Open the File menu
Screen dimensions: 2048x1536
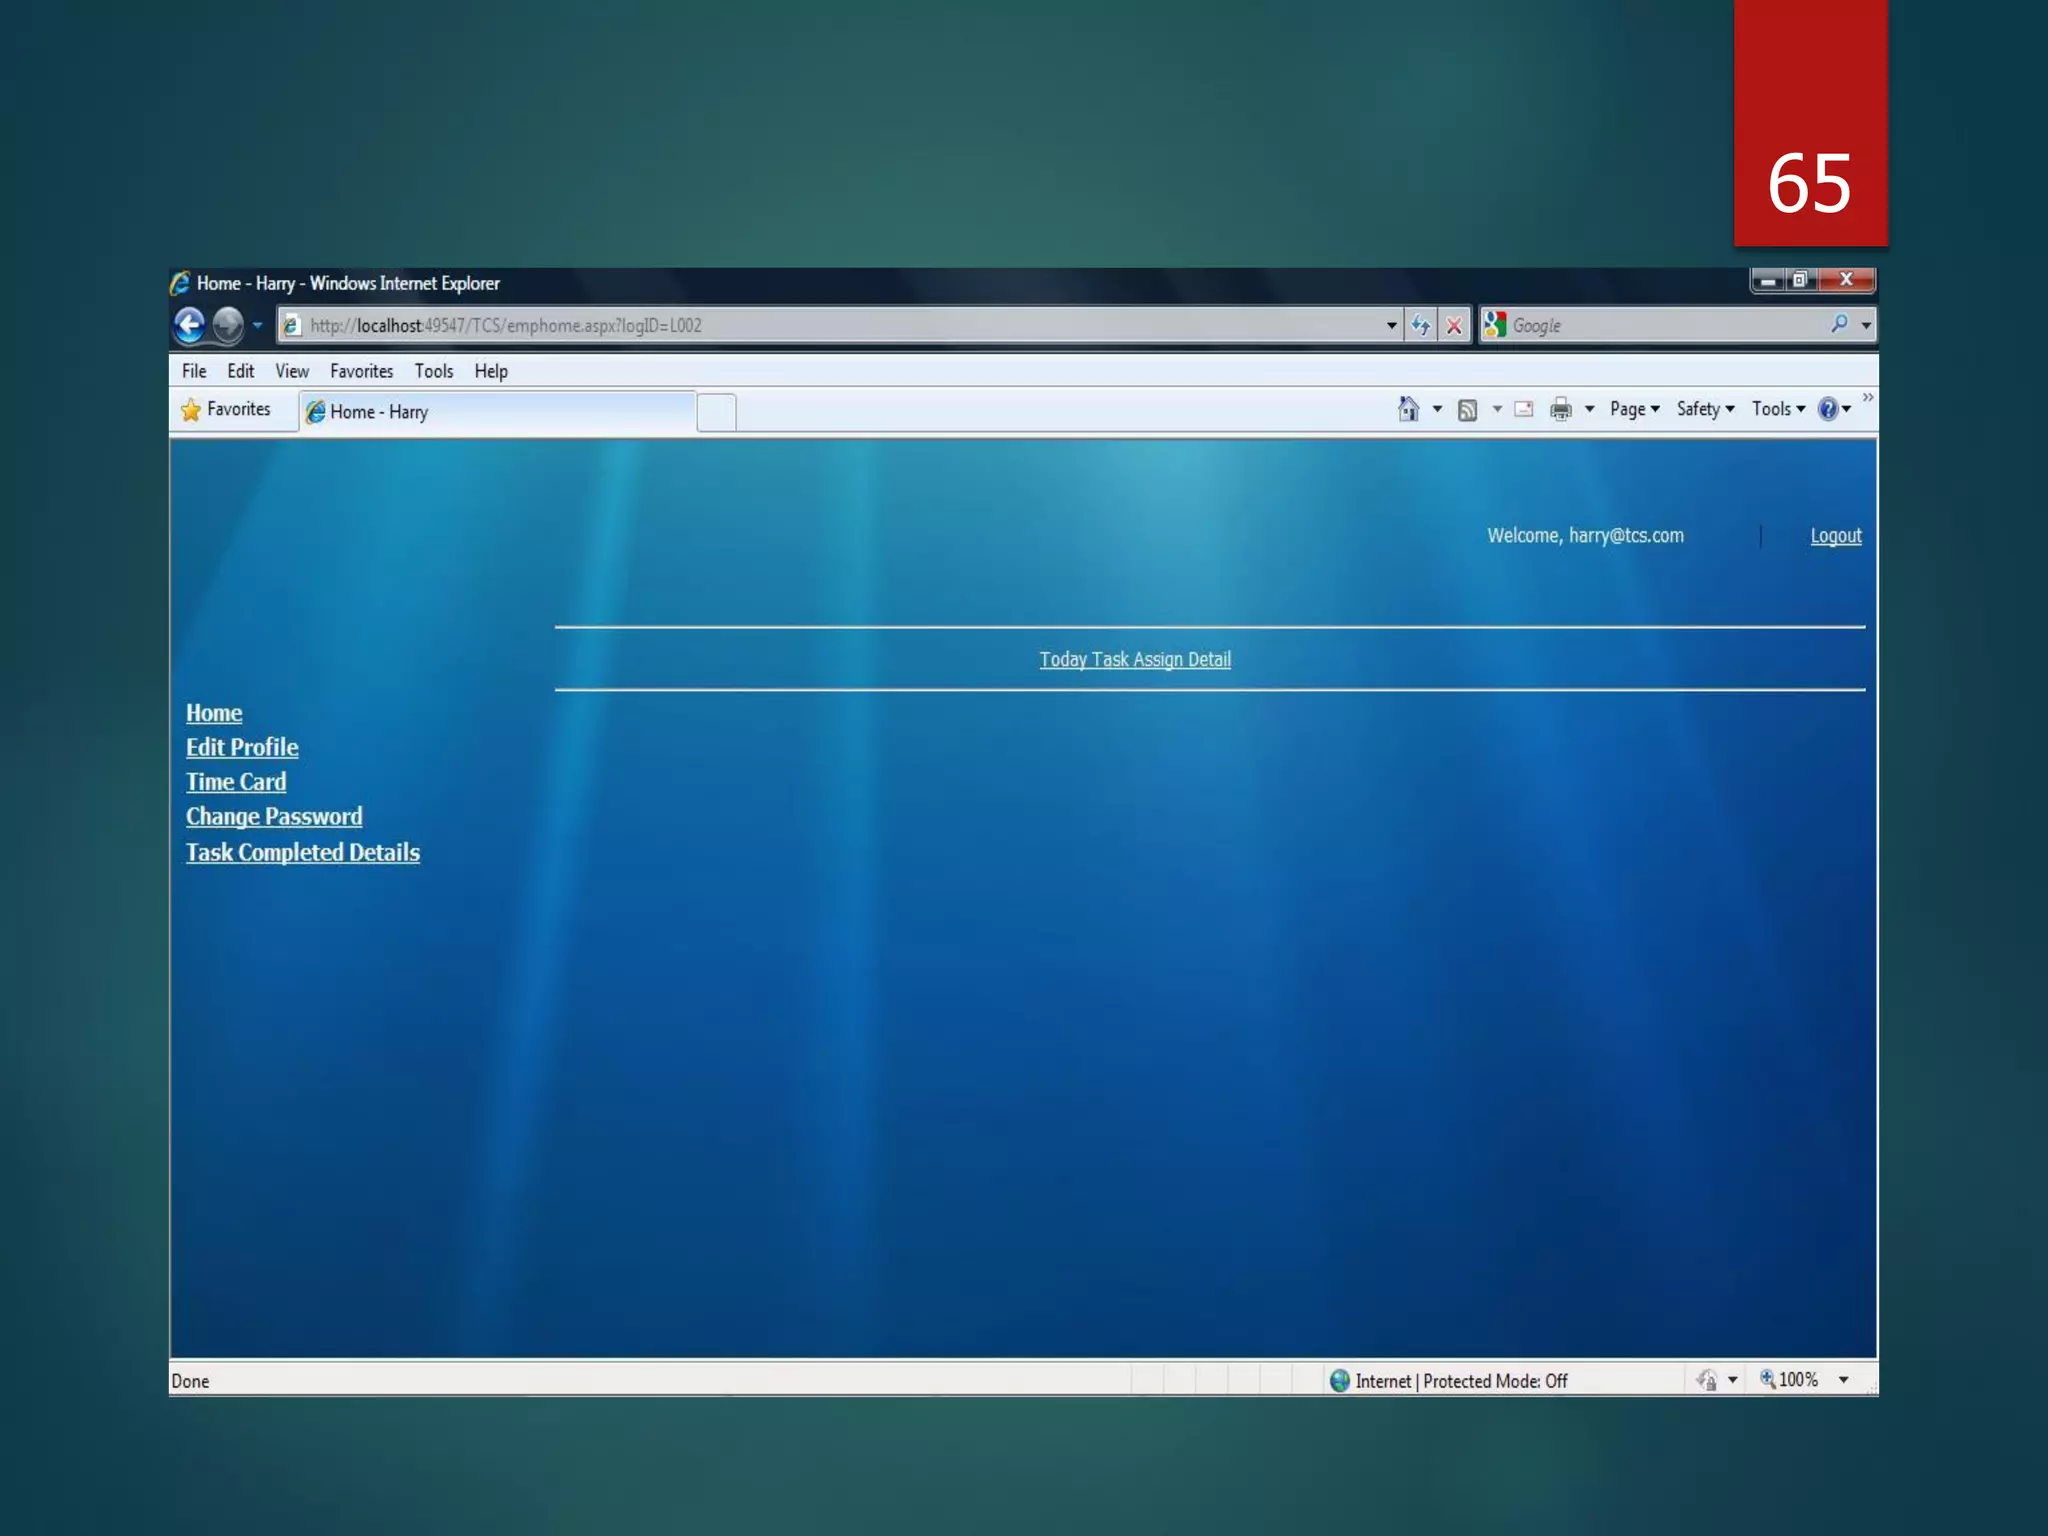click(194, 371)
